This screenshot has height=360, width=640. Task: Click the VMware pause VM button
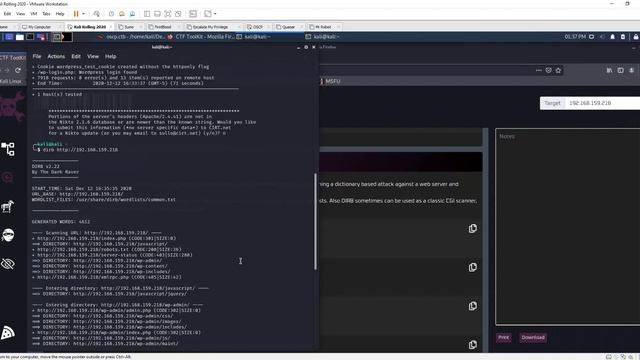coord(76,14)
